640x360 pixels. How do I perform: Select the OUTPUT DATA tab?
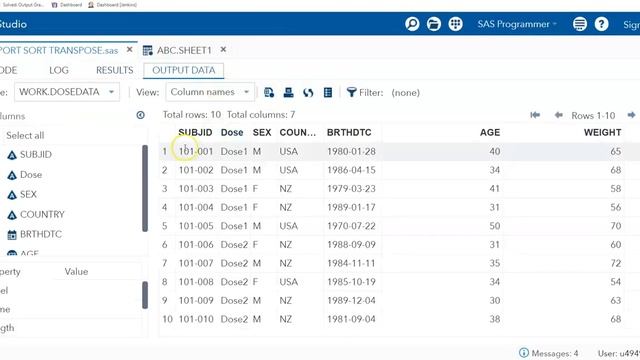pyautogui.click(x=183, y=70)
